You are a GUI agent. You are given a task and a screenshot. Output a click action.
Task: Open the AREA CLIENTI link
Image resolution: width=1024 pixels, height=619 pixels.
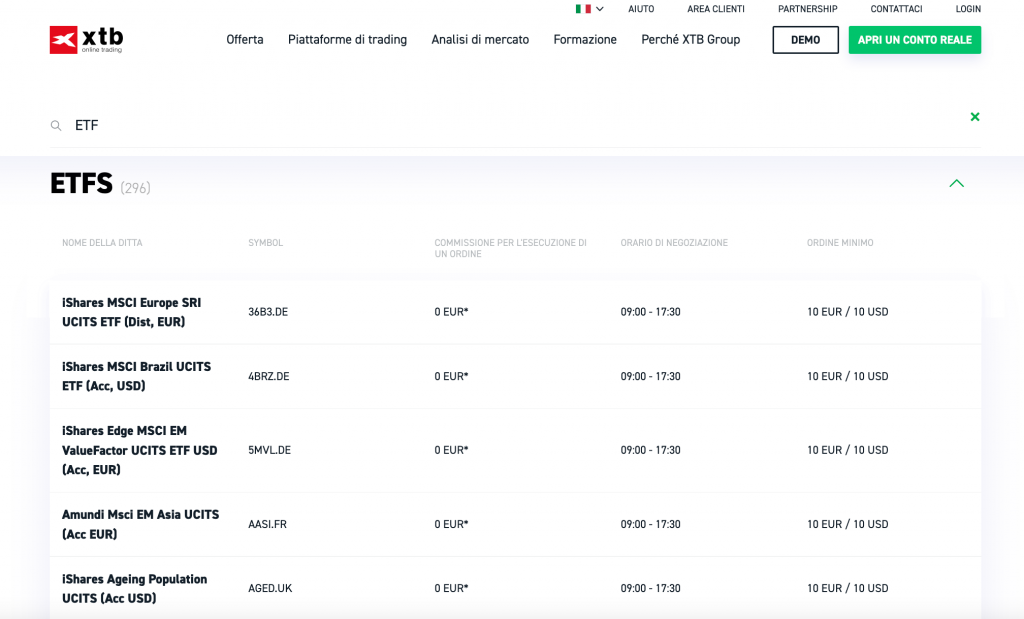coord(716,9)
